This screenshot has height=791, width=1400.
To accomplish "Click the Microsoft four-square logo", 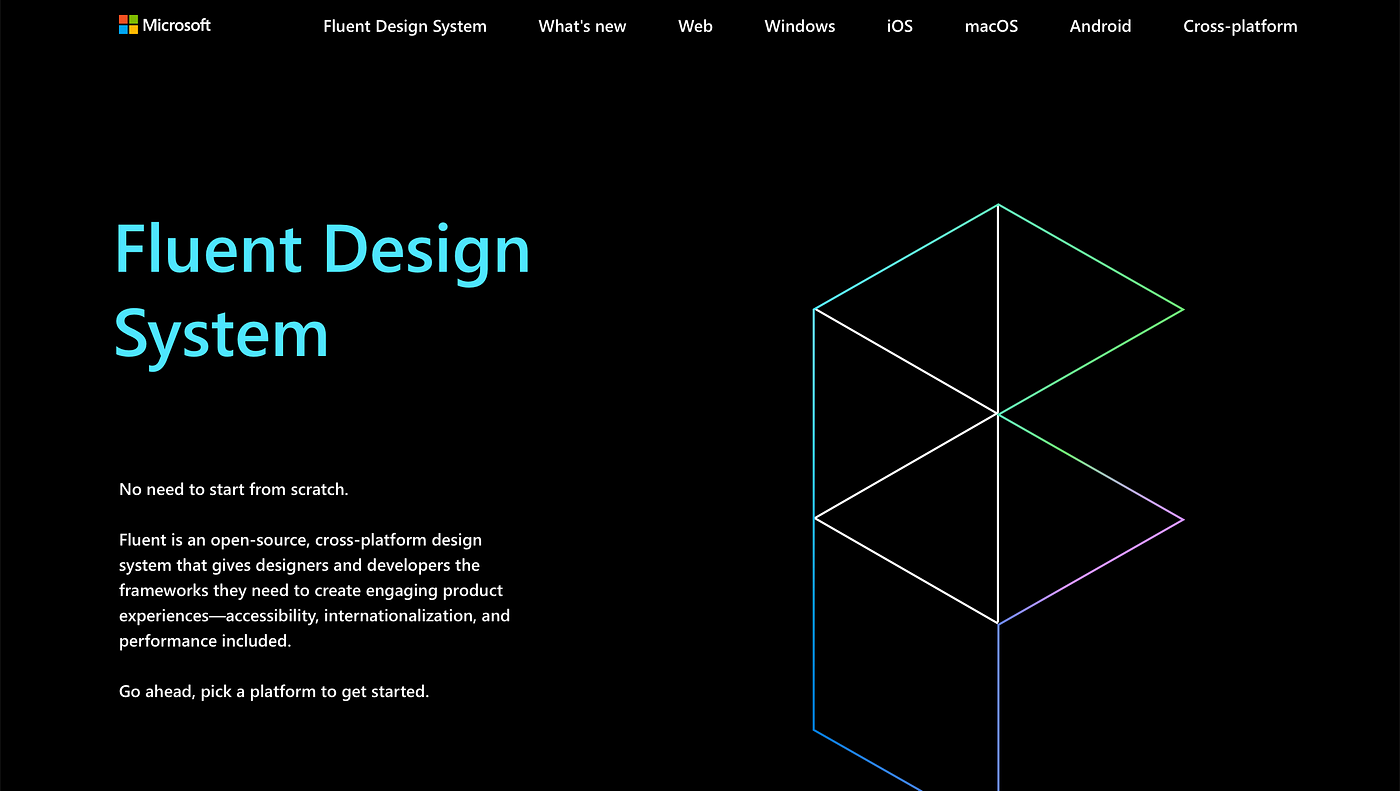I will click(x=127, y=24).
